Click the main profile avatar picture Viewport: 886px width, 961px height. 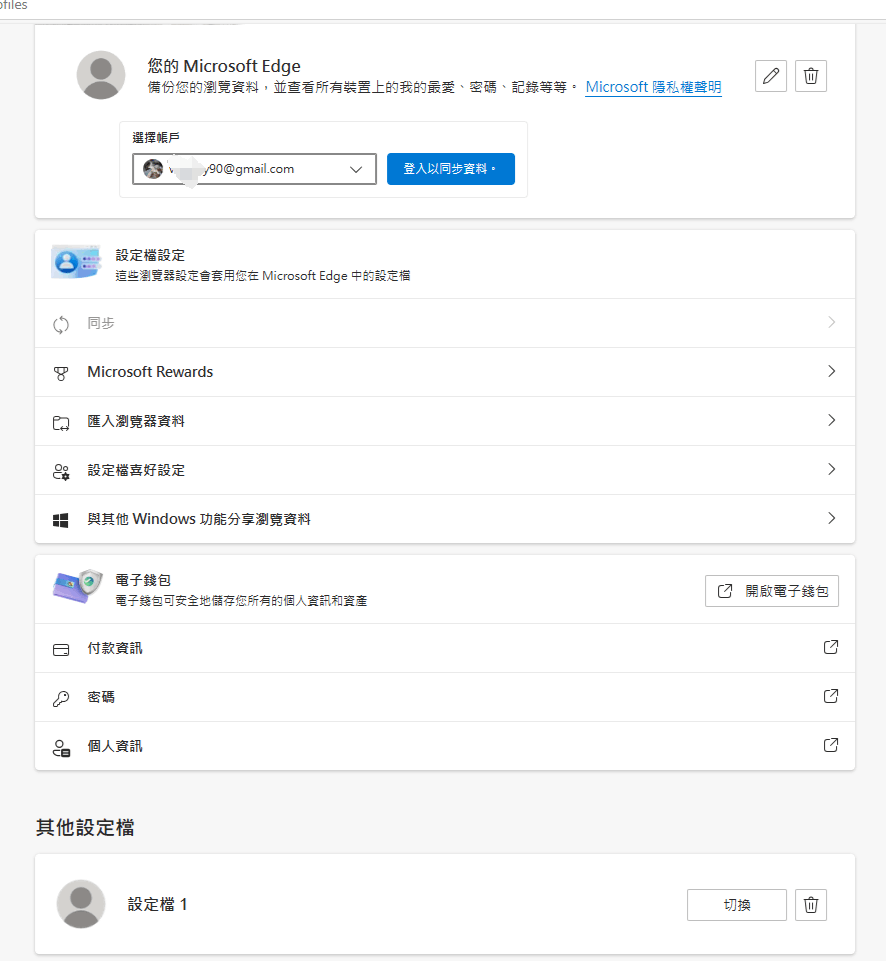(x=101, y=75)
